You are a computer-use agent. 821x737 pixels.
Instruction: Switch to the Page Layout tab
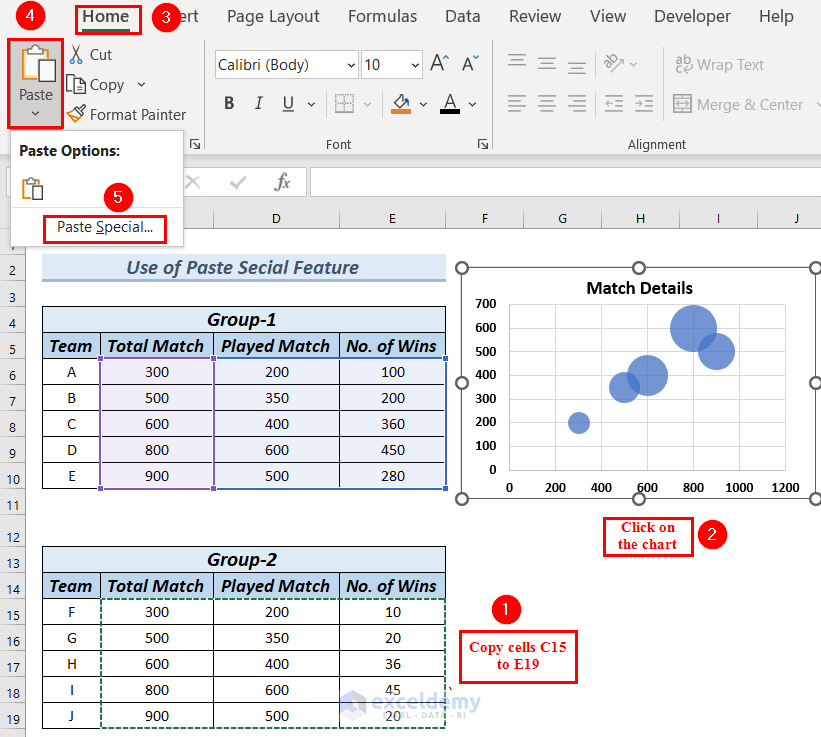coord(273,16)
